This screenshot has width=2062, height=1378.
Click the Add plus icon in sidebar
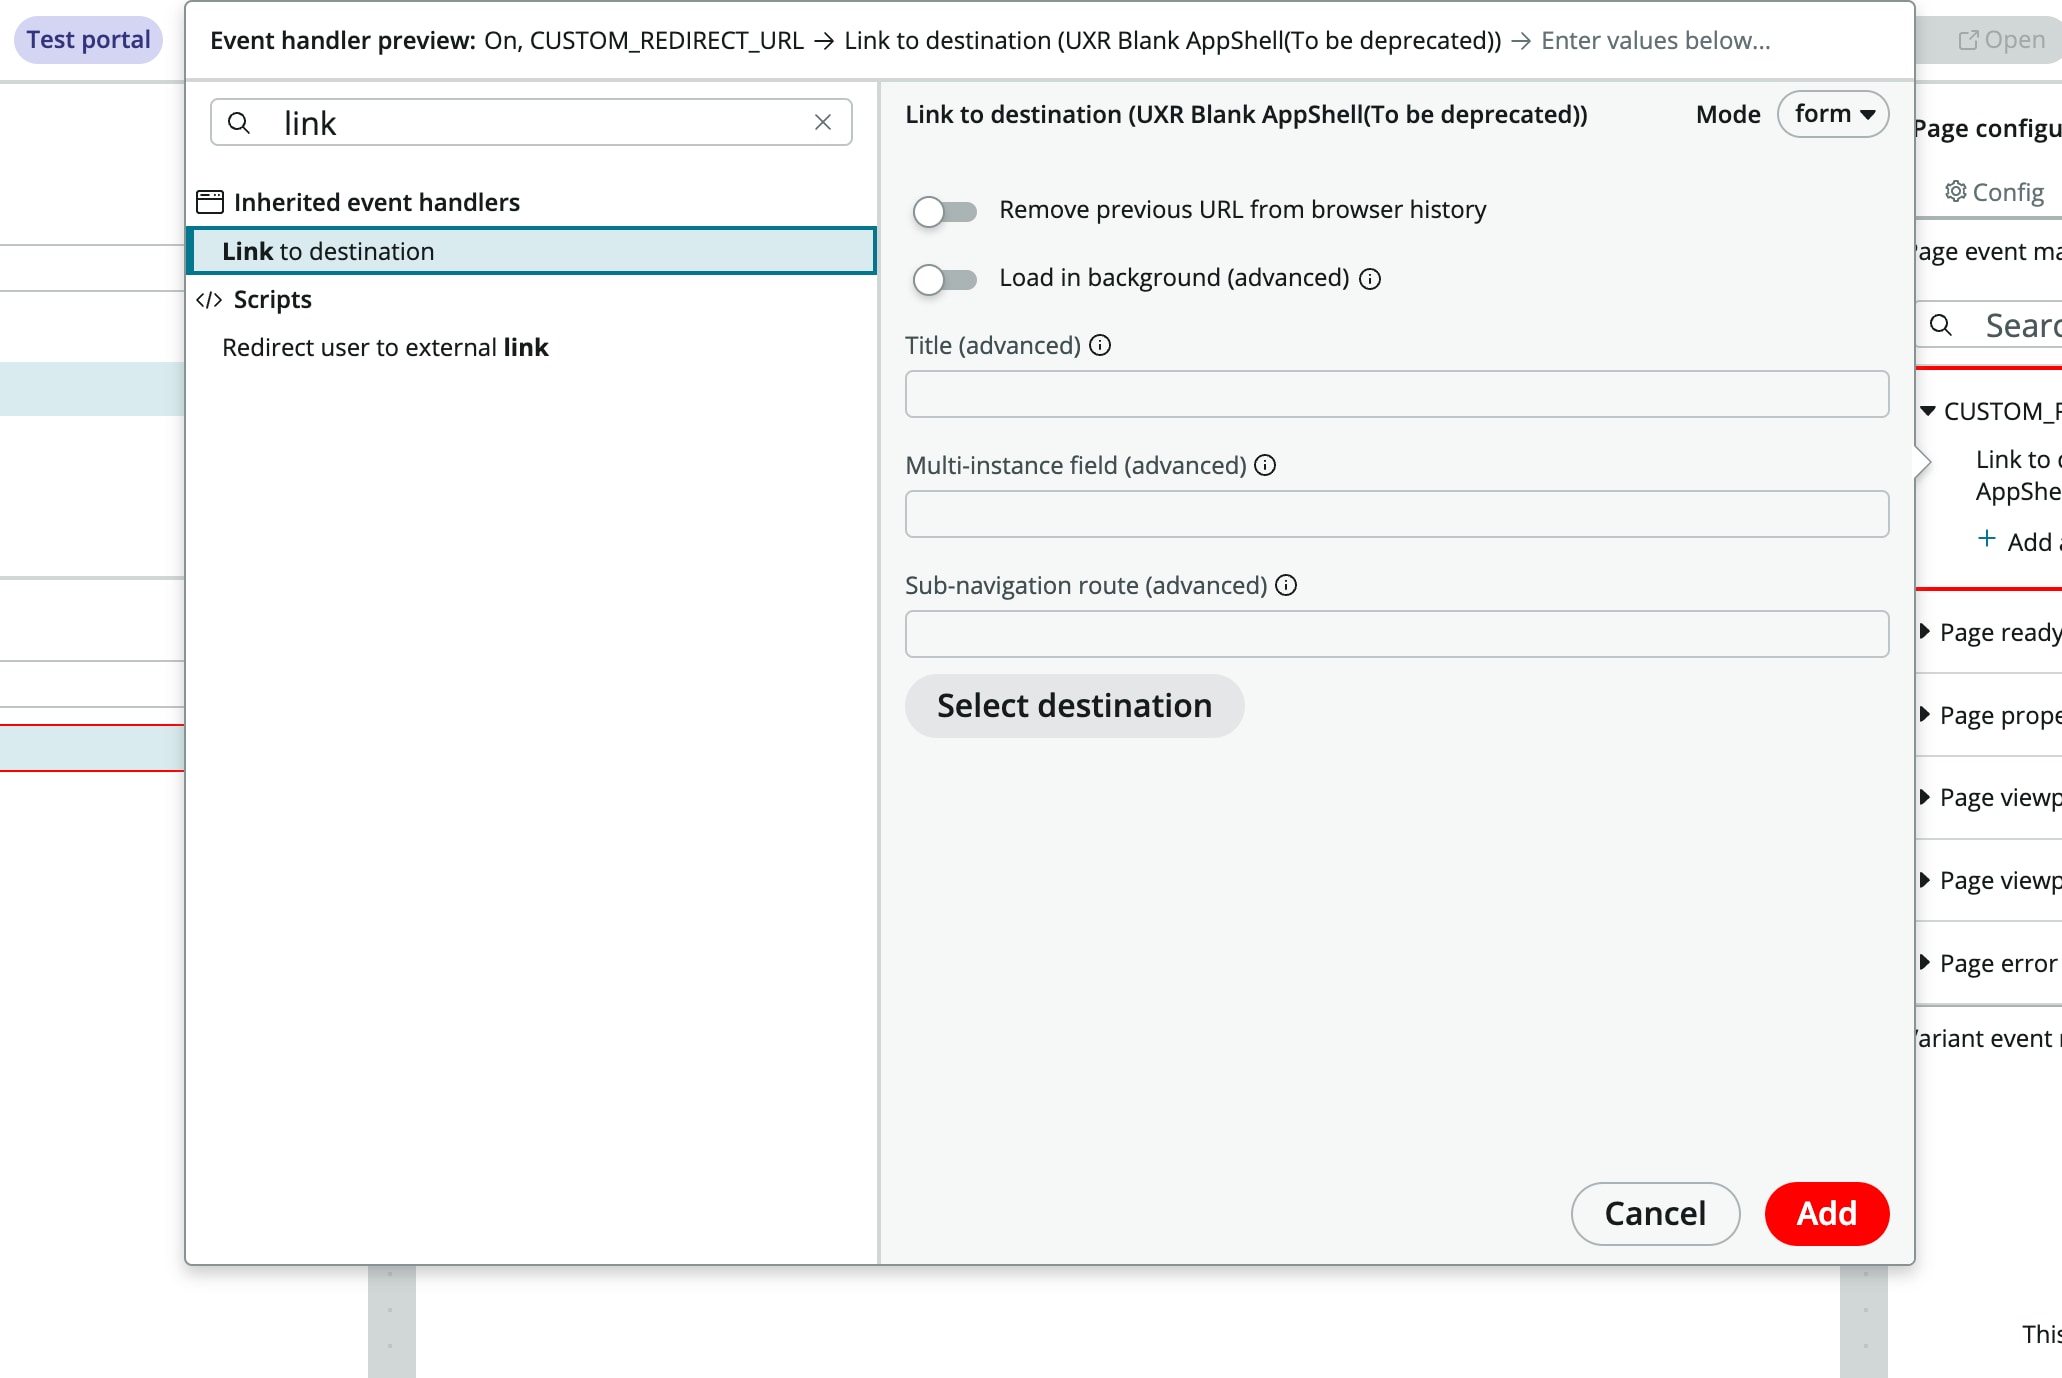[1986, 539]
